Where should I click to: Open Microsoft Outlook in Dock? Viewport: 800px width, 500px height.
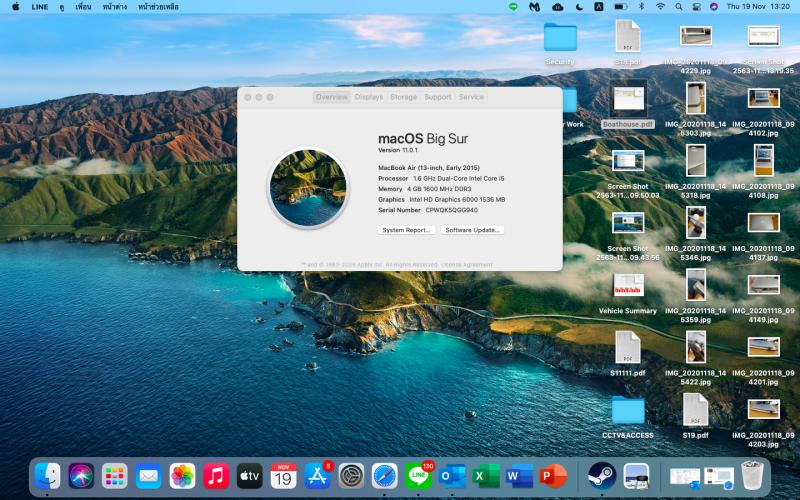click(452, 476)
